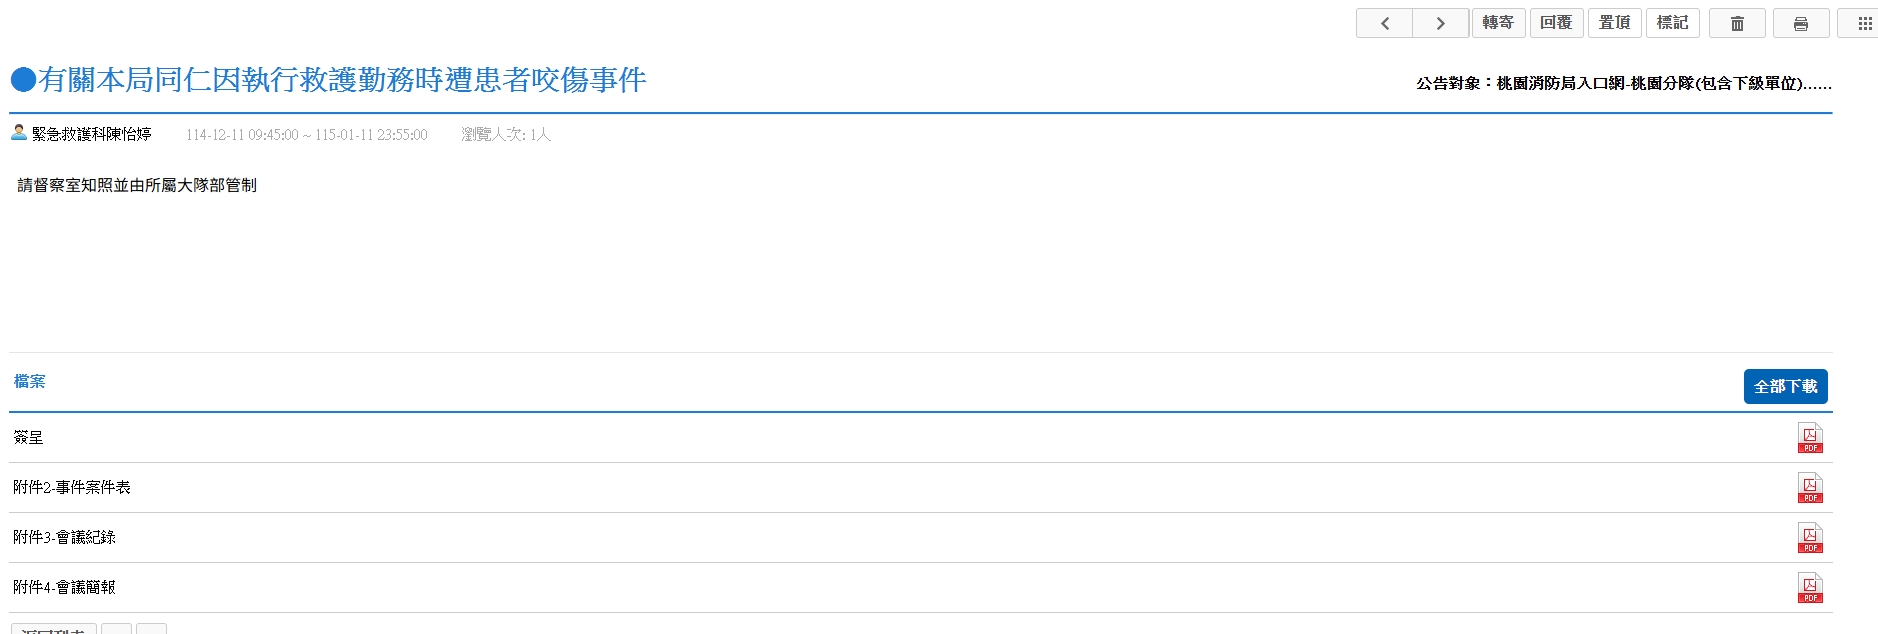Click the 返回列表 button at bottom
This screenshot has height=634, width=1878.
(x=53, y=629)
